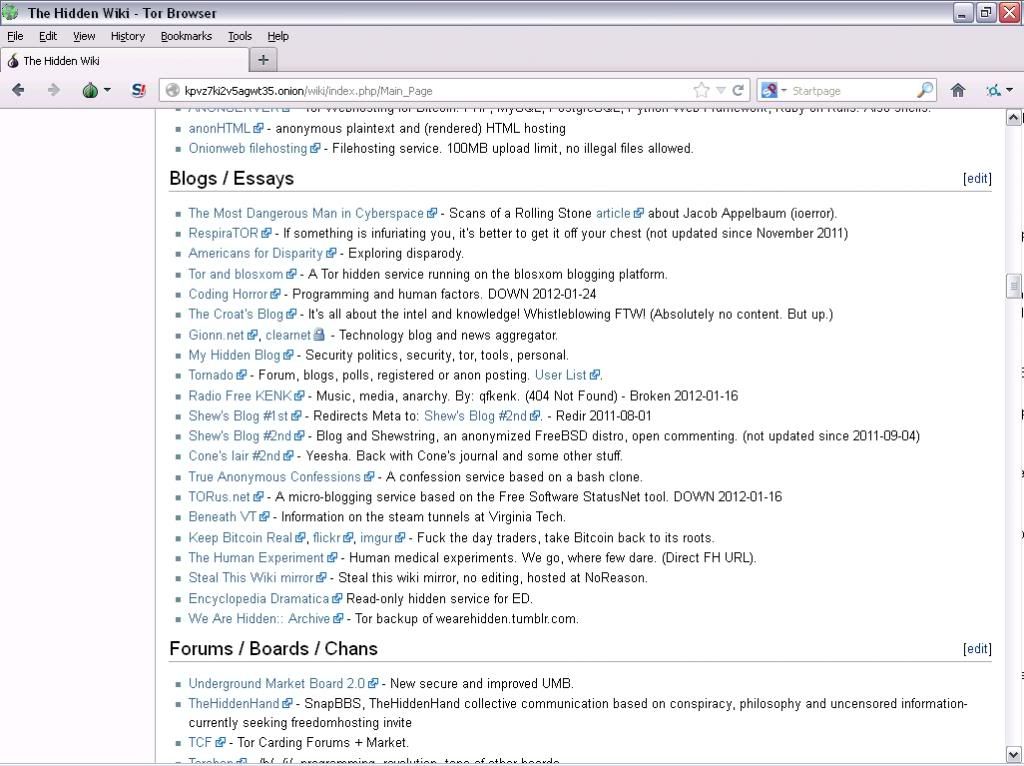
Task: Open the File menu
Action: coord(15,36)
